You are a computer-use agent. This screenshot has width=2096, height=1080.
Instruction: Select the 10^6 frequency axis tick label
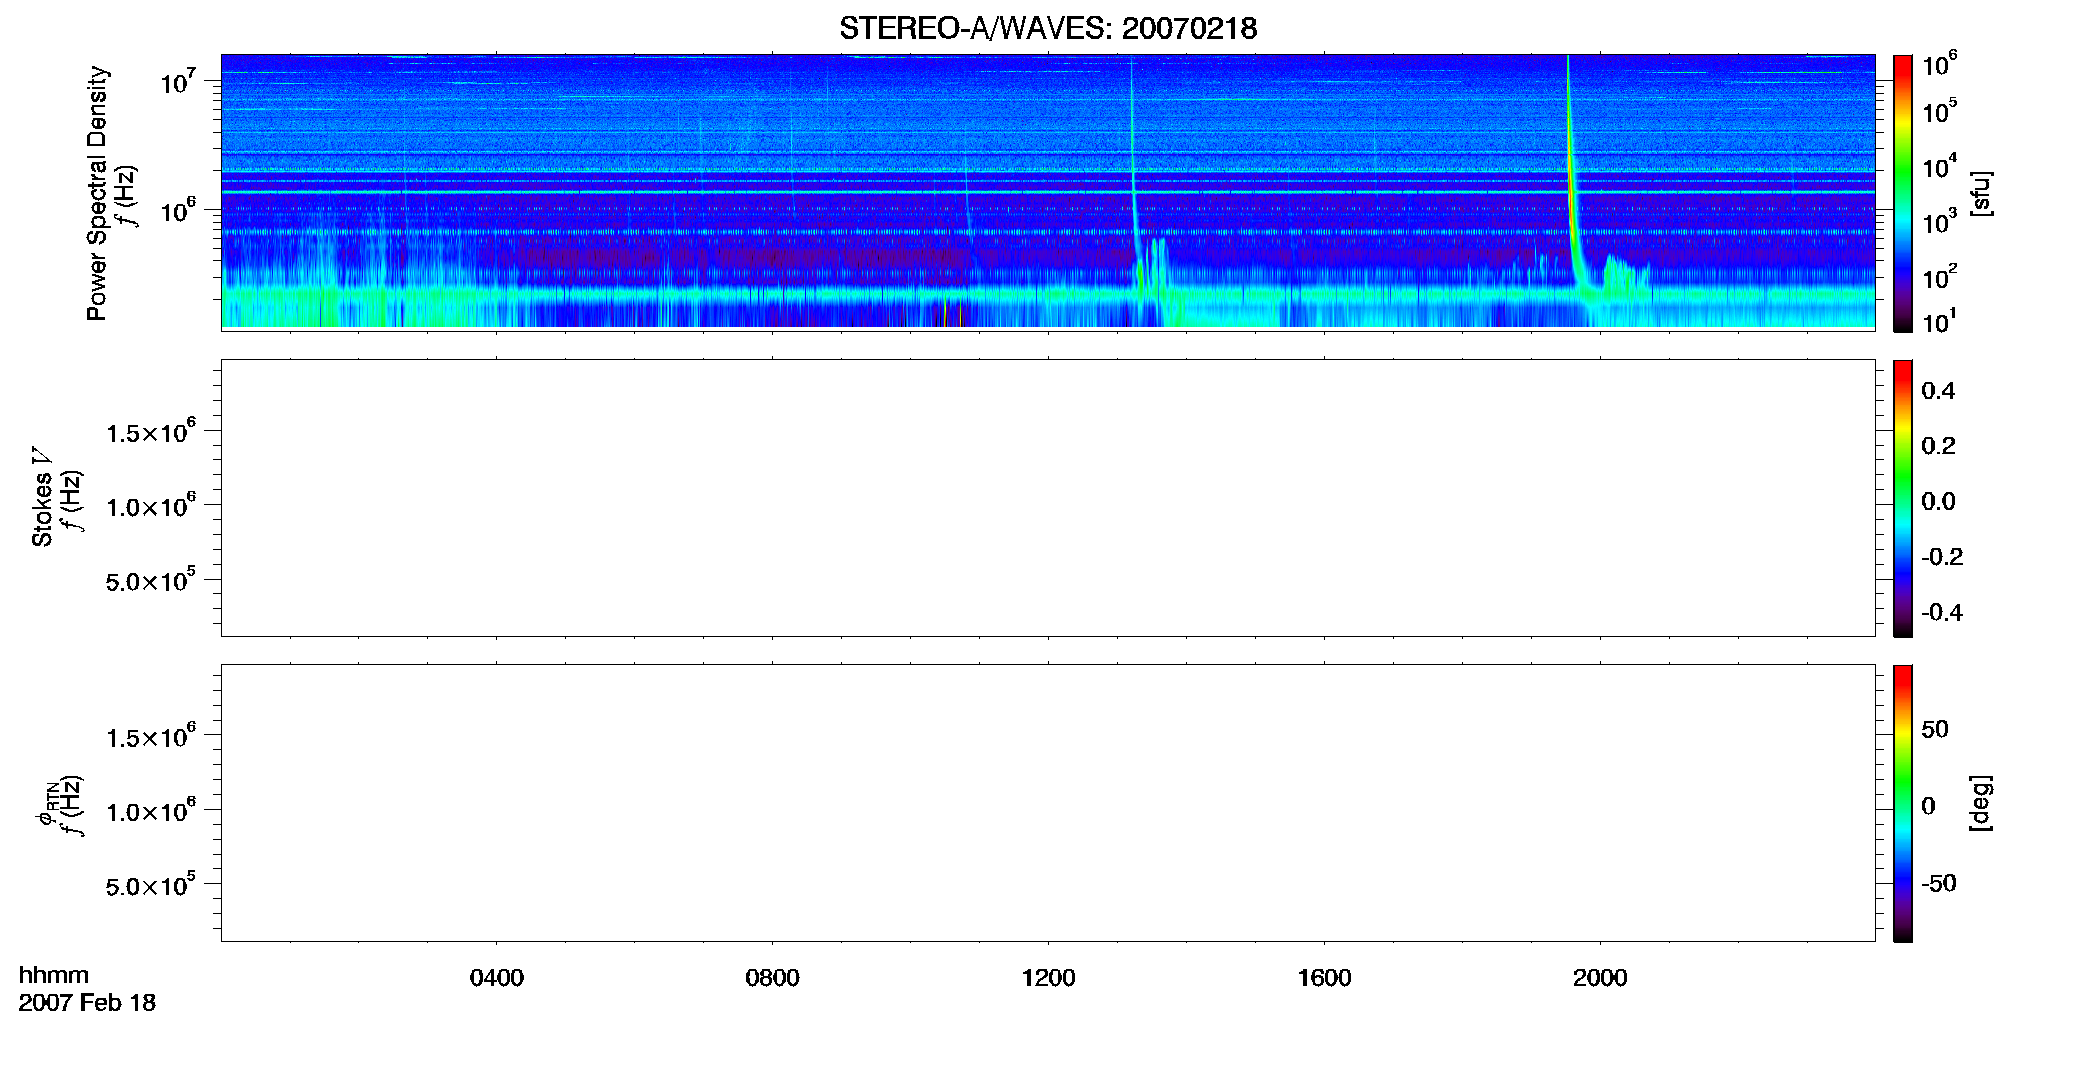coord(178,210)
